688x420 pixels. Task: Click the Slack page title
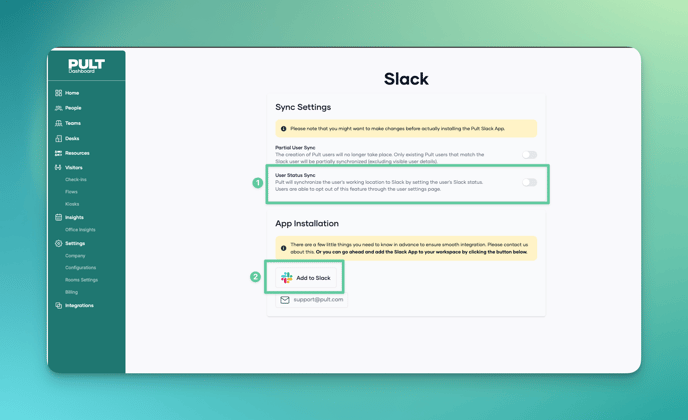[406, 79]
